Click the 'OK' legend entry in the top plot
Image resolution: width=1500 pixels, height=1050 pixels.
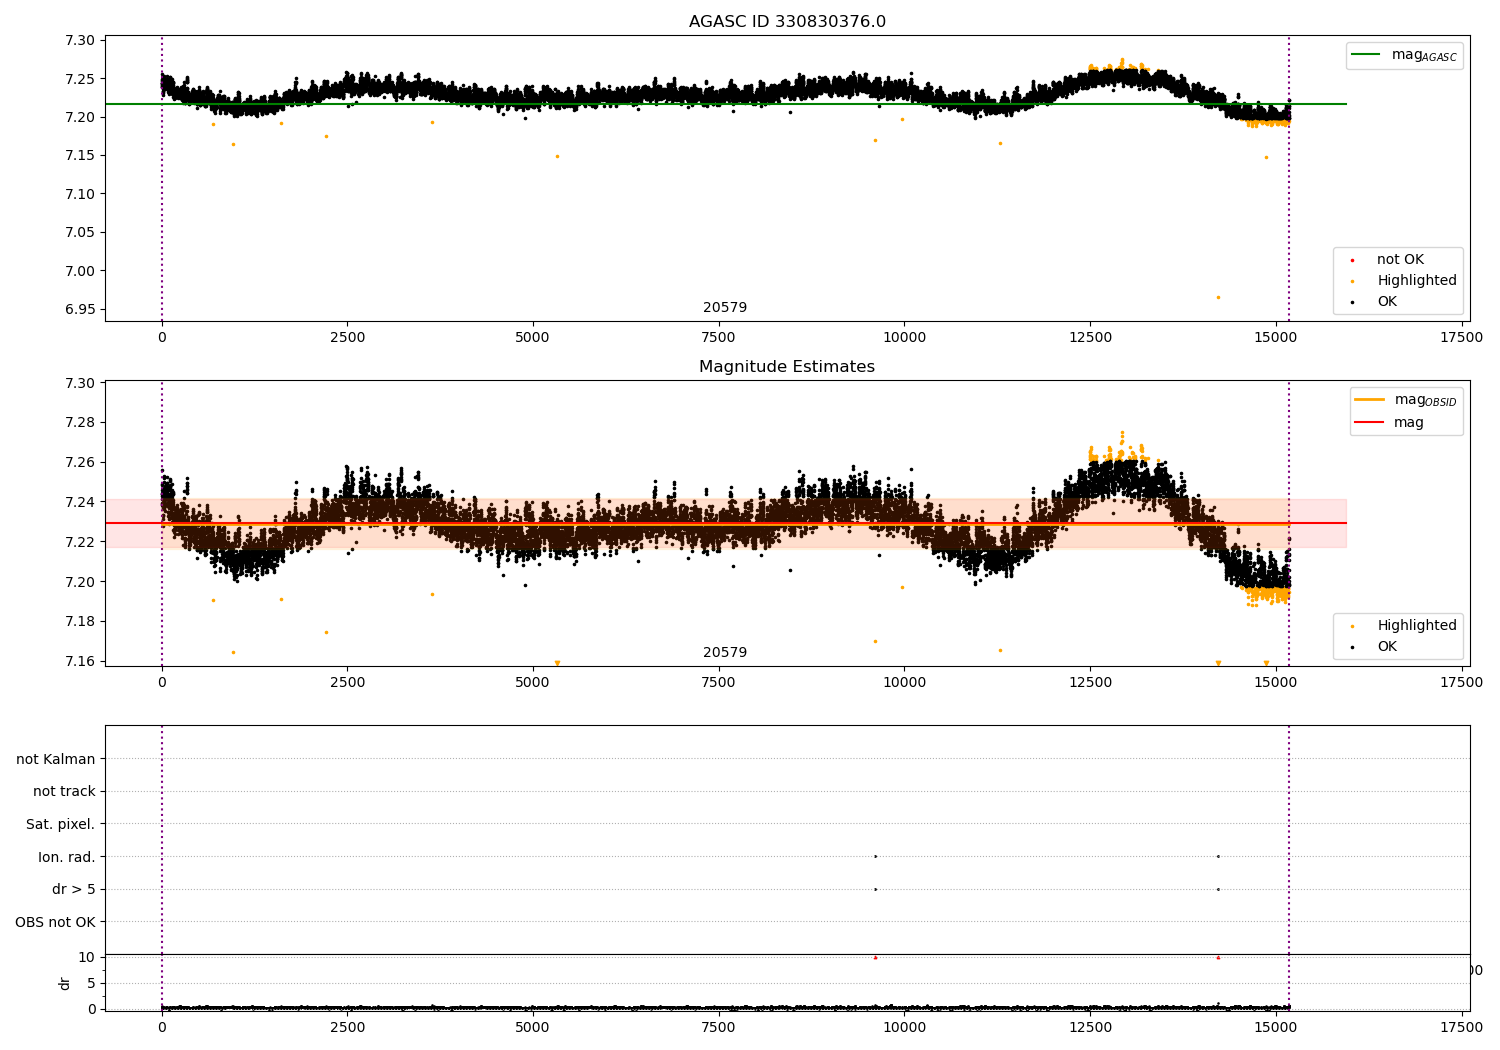pos(1373,302)
